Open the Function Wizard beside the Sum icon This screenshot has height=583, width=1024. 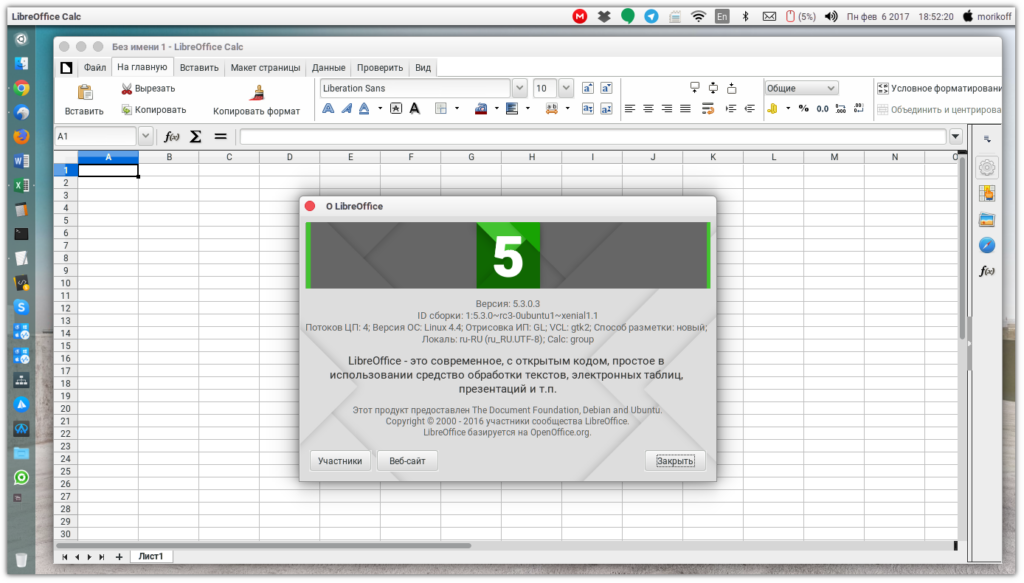[x=172, y=136]
